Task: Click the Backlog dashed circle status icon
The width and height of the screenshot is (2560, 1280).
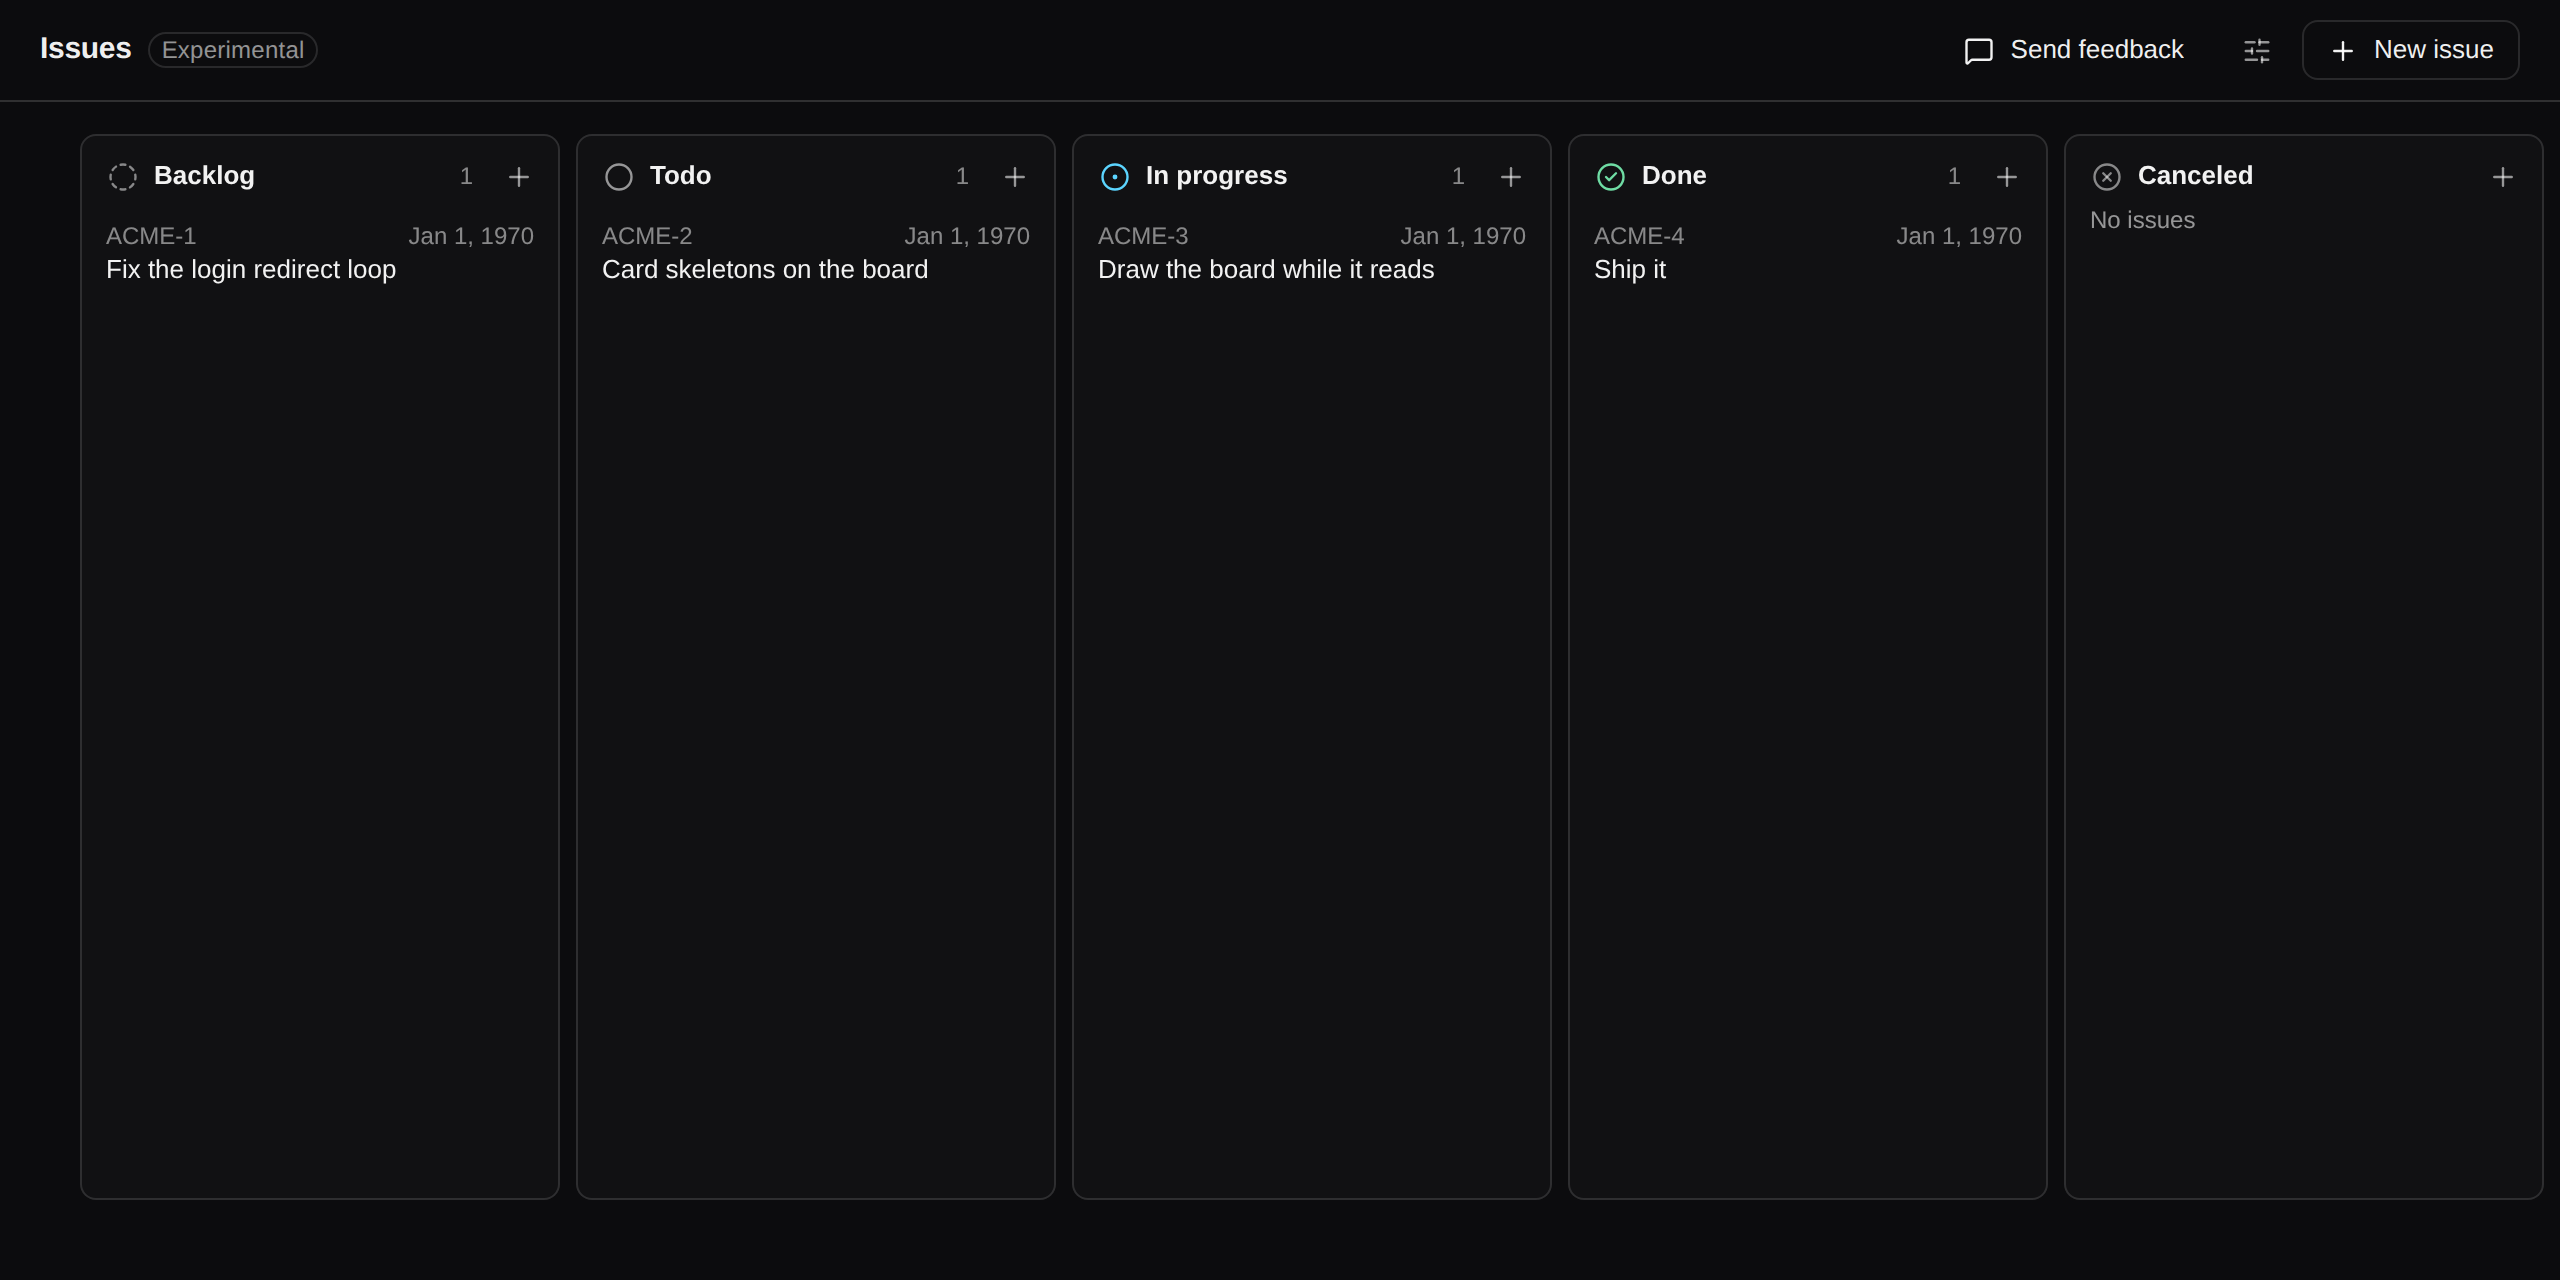Action: pos(123,177)
